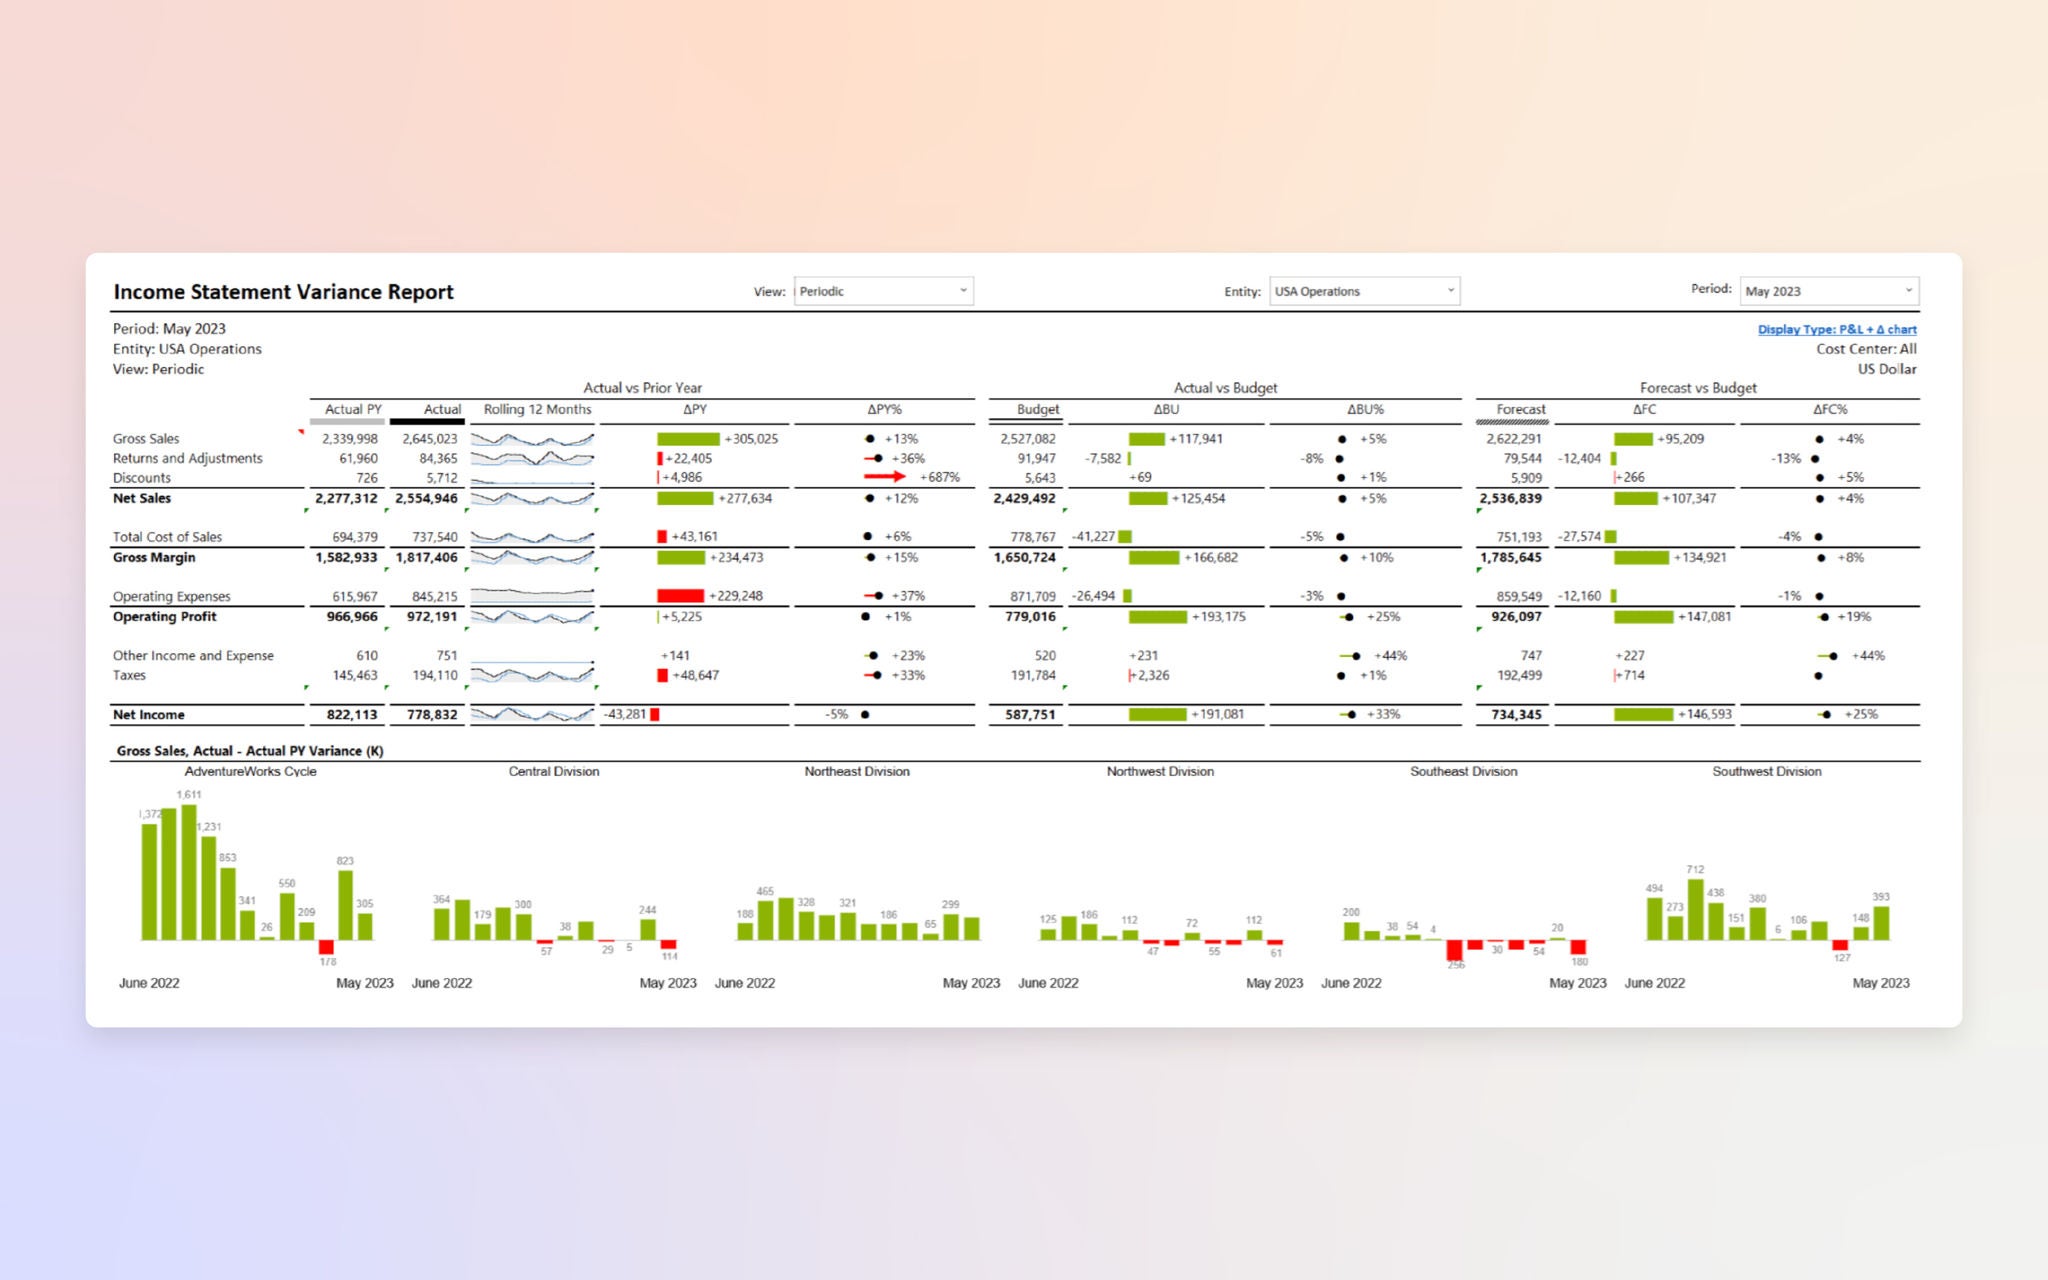The image size is (2048, 1280).
Task: Click the red -43,281 variance bar for Net Income
Action: tap(655, 715)
